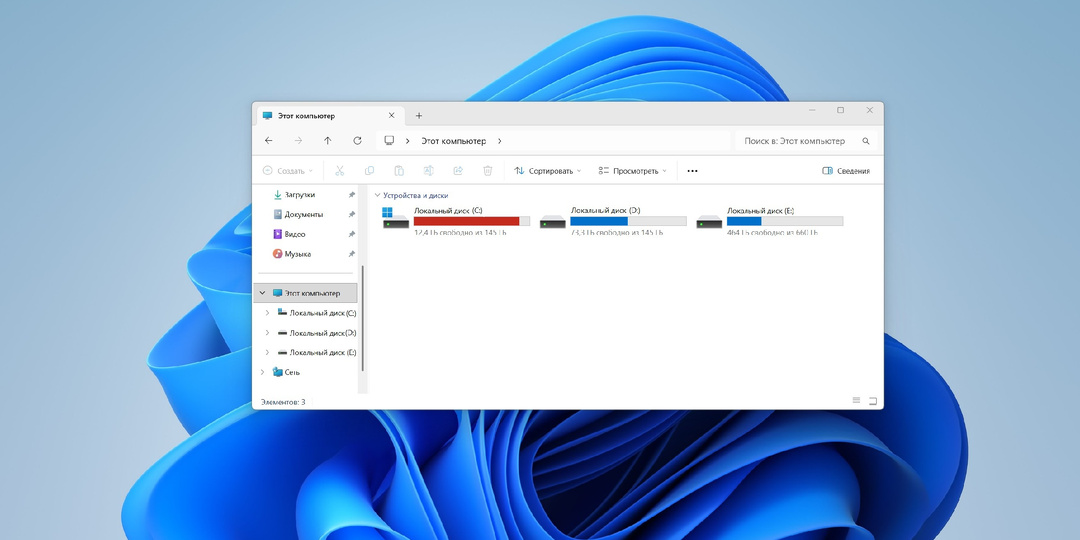
Task: Click the Delete trash icon
Action: 488,171
